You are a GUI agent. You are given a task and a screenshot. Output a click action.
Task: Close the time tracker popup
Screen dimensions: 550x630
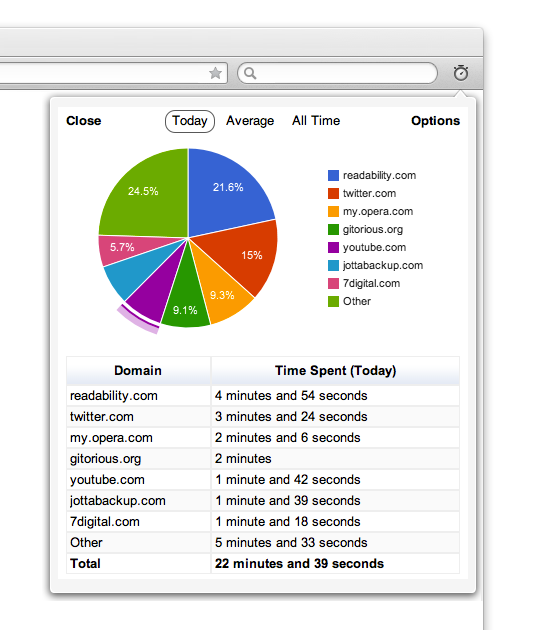click(x=84, y=121)
